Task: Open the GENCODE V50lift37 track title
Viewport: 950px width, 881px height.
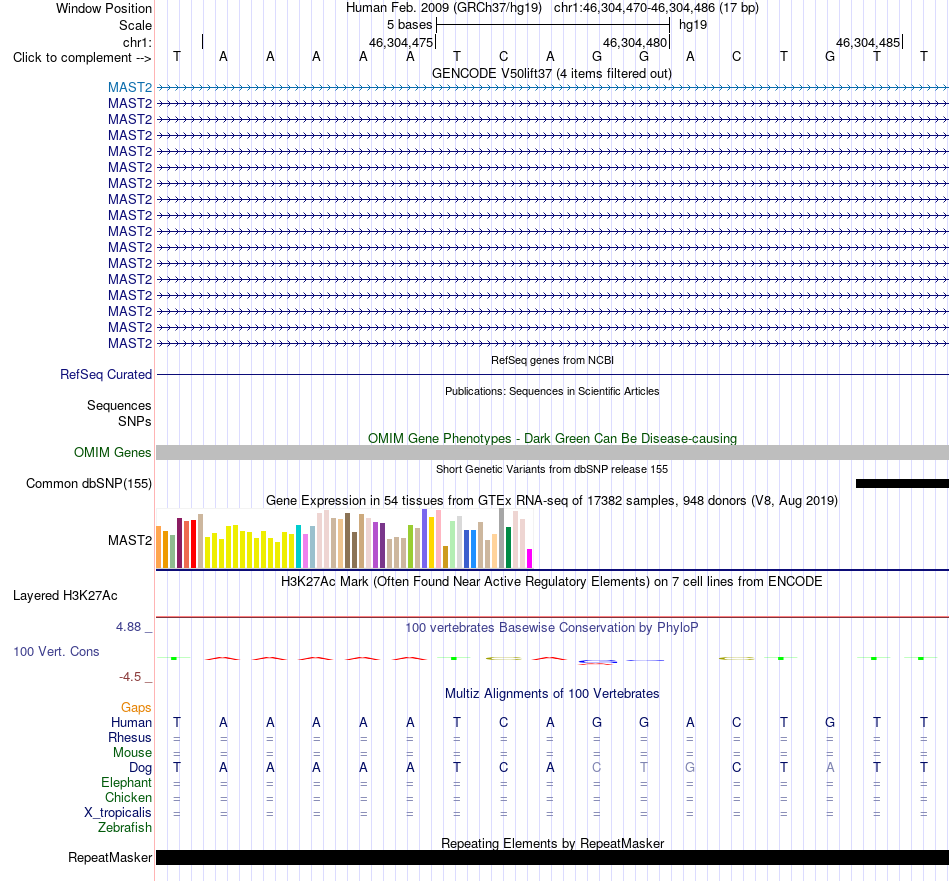Action: pyautogui.click(x=551, y=73)
